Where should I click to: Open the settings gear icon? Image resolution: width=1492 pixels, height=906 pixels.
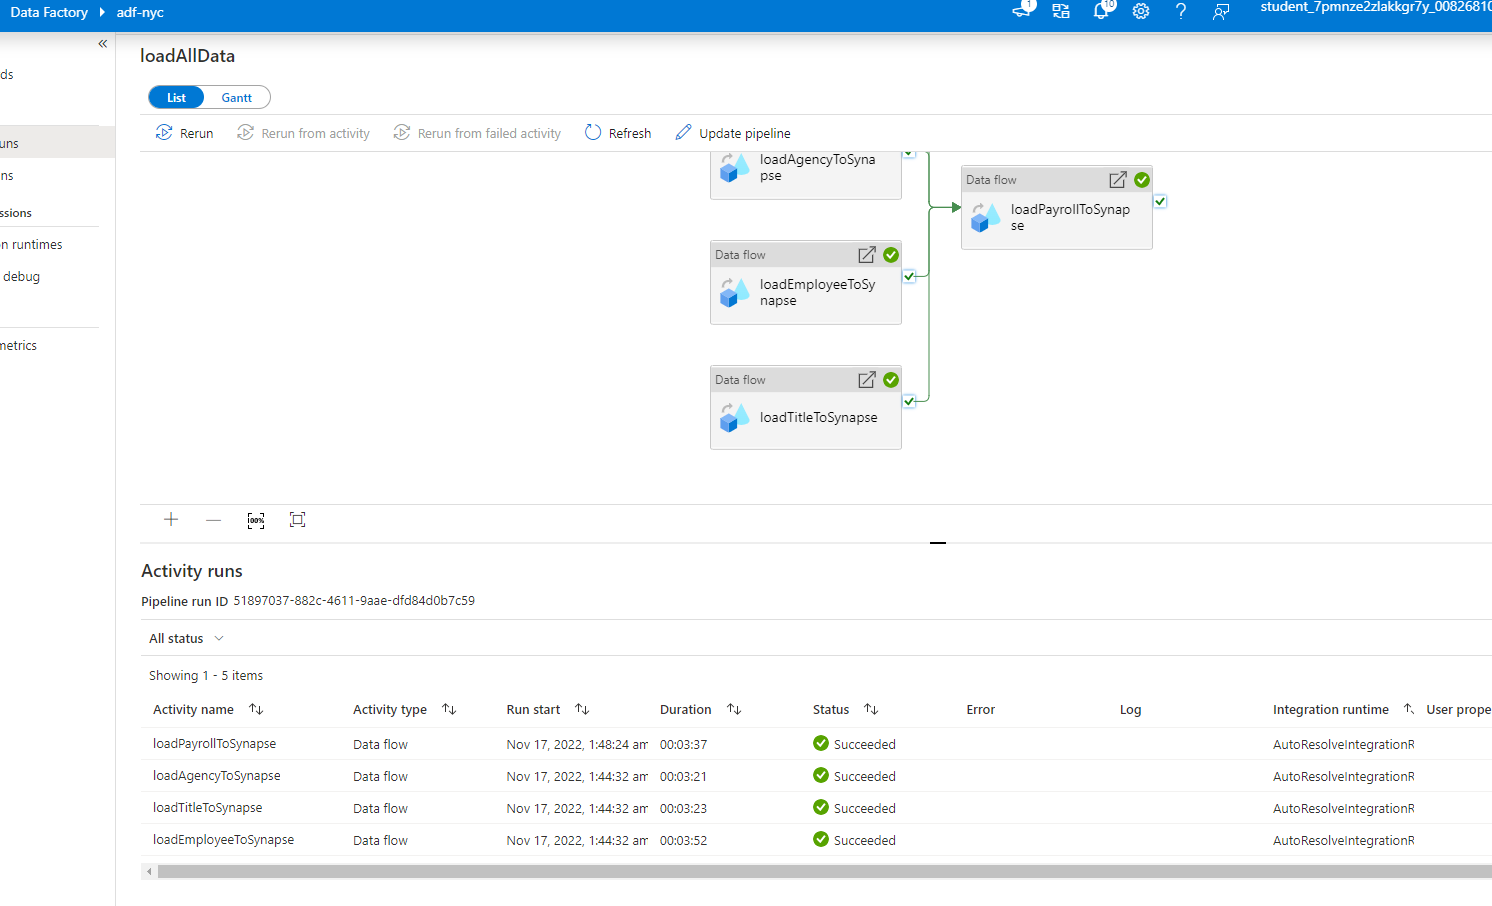pyautogui.click(x=1141, y=11)
